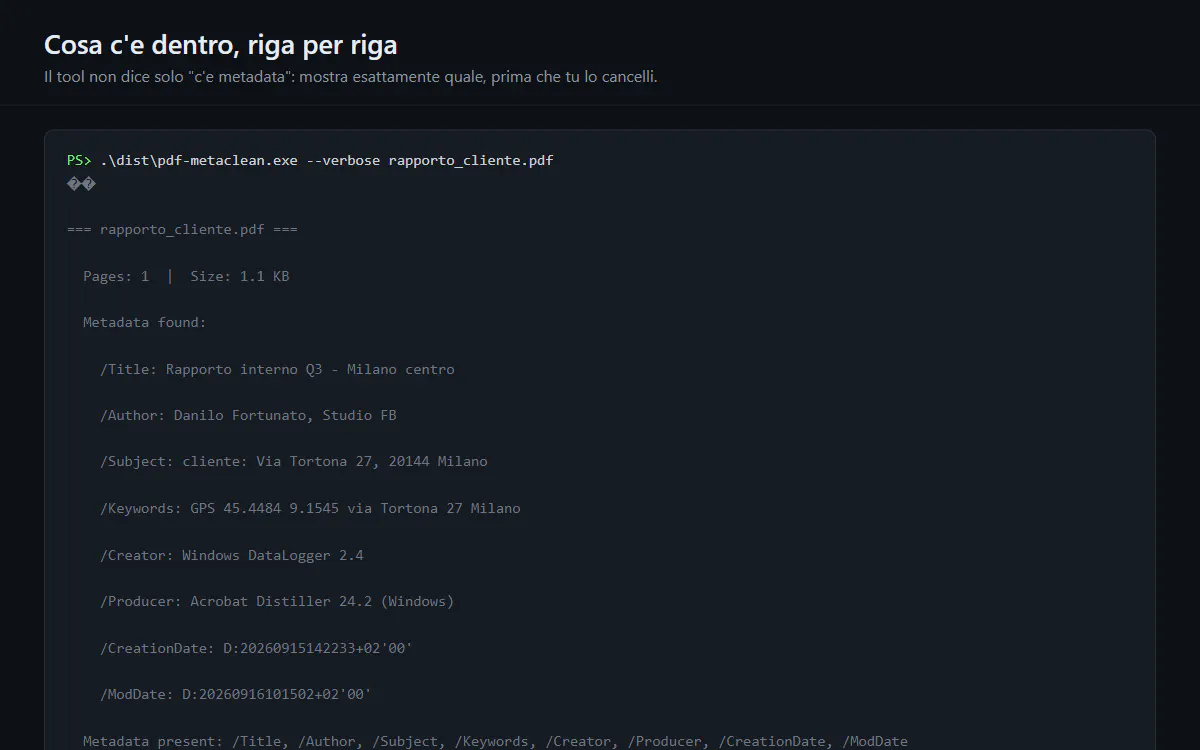Select the /Author line "Danilo Fortunato, Studio FB"
This screenshot has height=750, width=1200.
coord(248,415)
